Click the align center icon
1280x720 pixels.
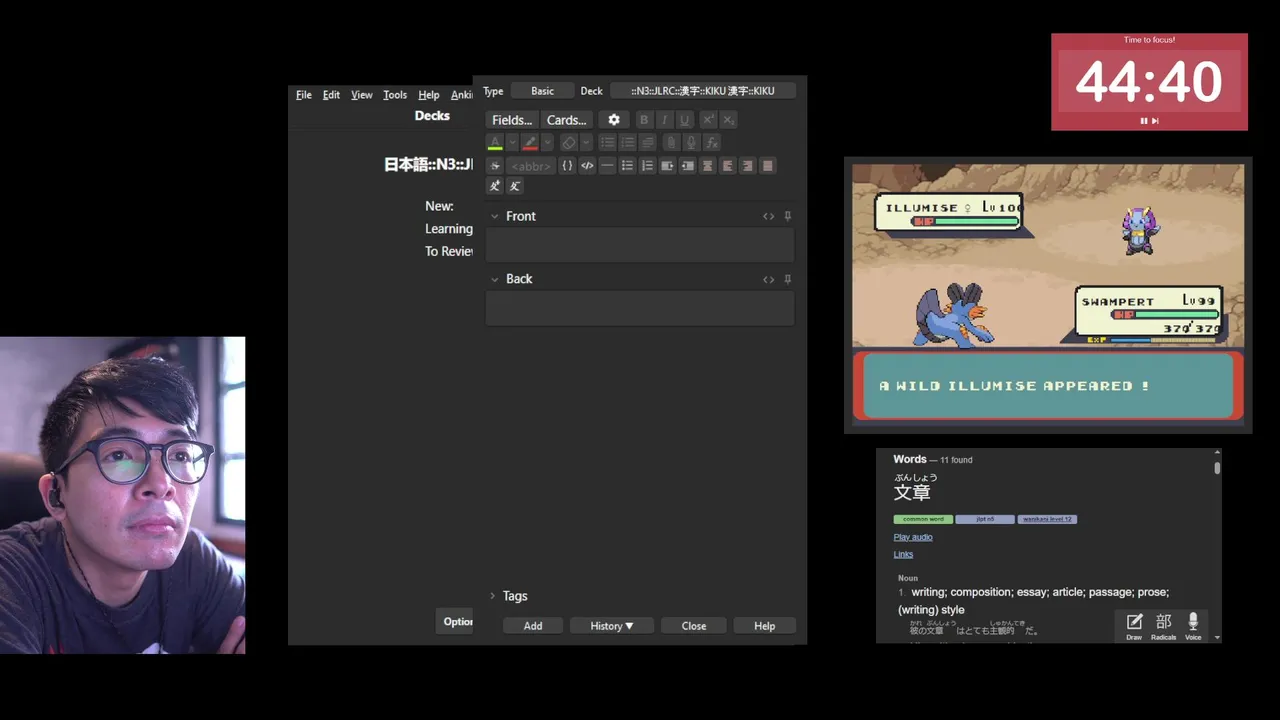707,166
